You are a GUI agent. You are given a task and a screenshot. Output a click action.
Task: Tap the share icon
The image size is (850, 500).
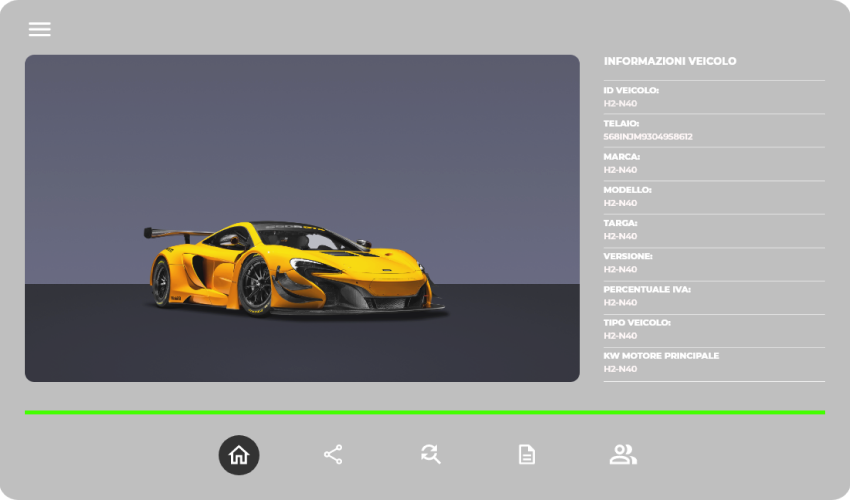pyautogui.click(x=333, y=455)
